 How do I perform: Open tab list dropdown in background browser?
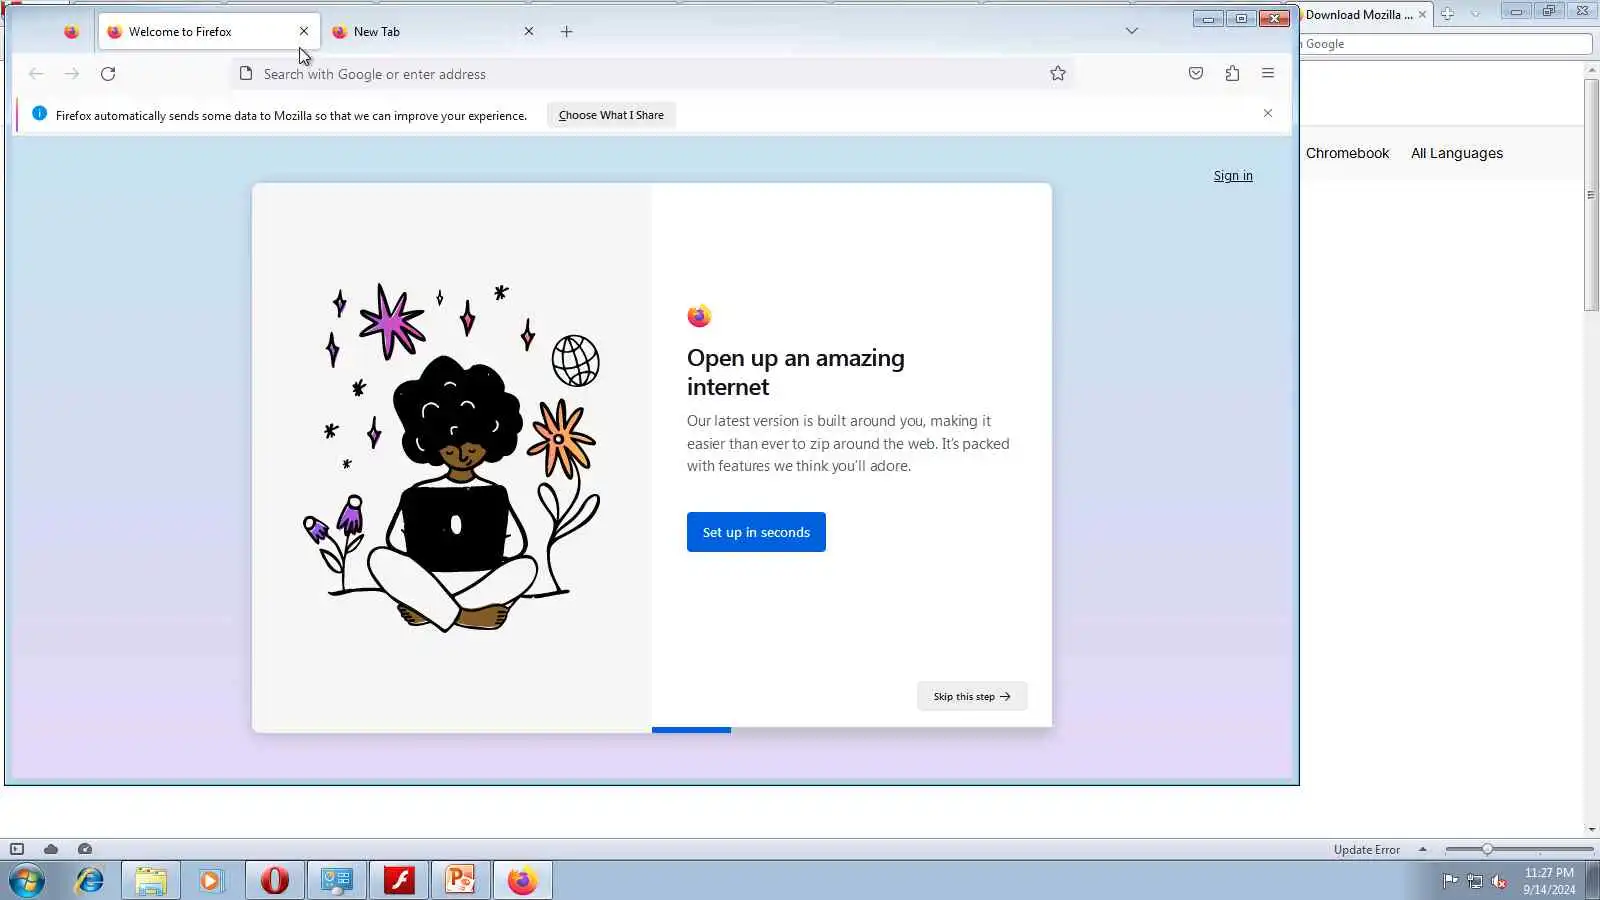1475,14
